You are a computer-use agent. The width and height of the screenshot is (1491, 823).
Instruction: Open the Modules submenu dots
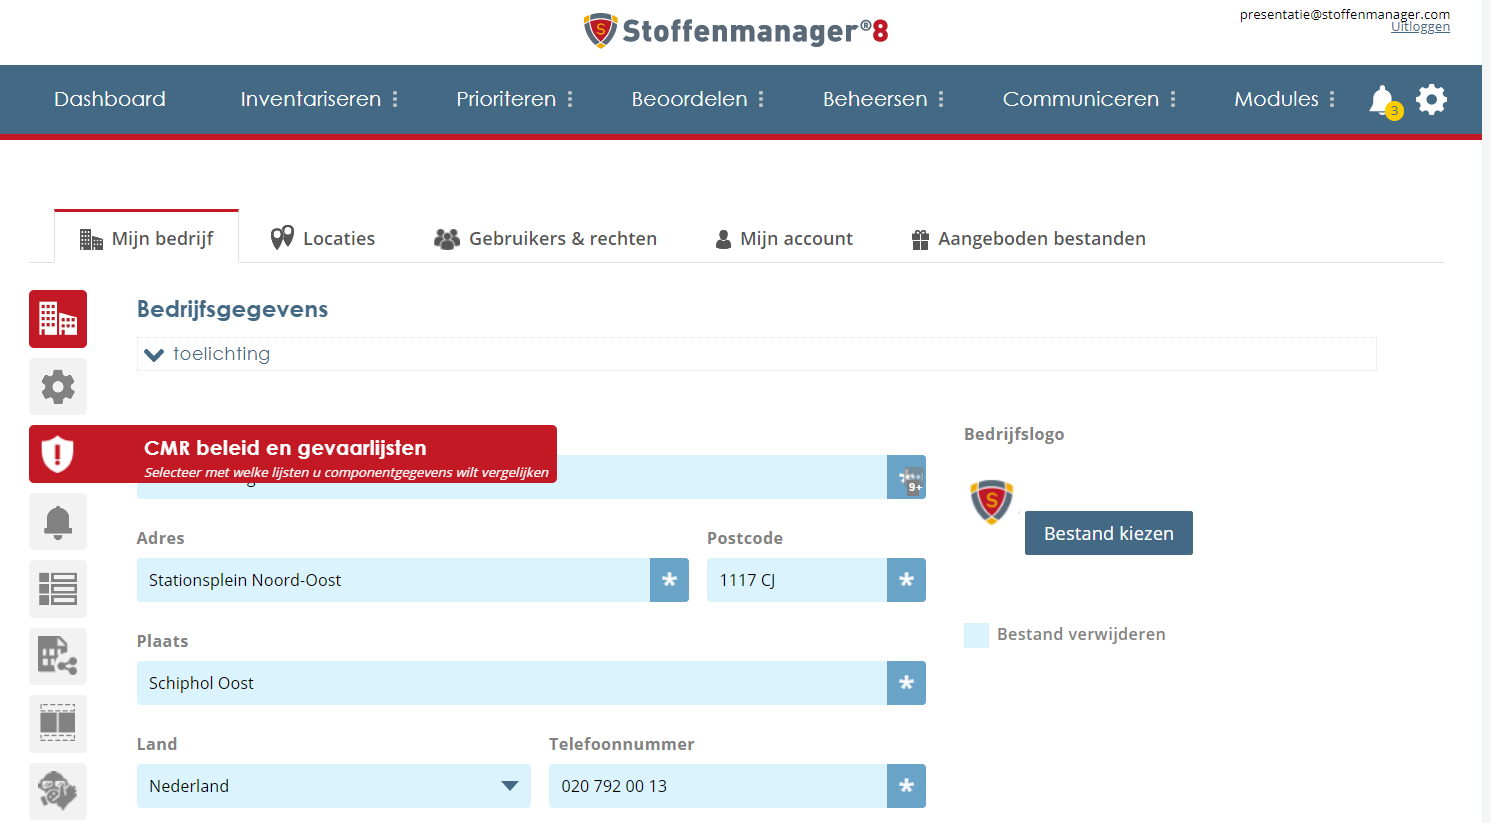tap(1332, 99)
